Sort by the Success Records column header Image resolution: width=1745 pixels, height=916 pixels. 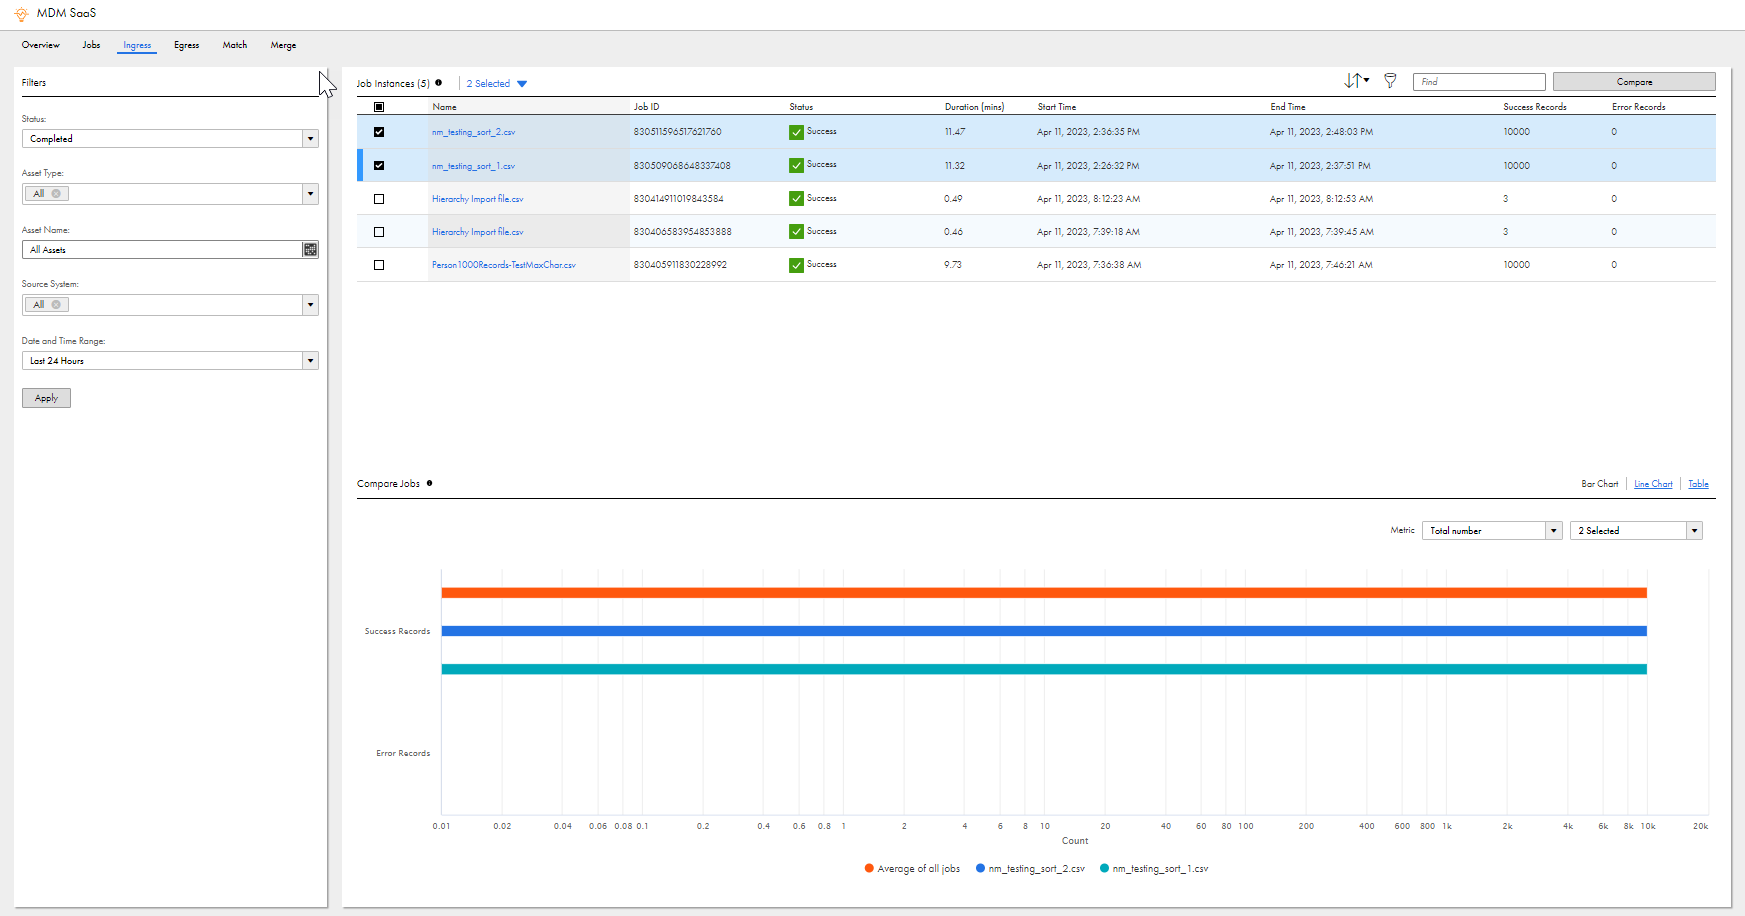(x=1535, y=107)
